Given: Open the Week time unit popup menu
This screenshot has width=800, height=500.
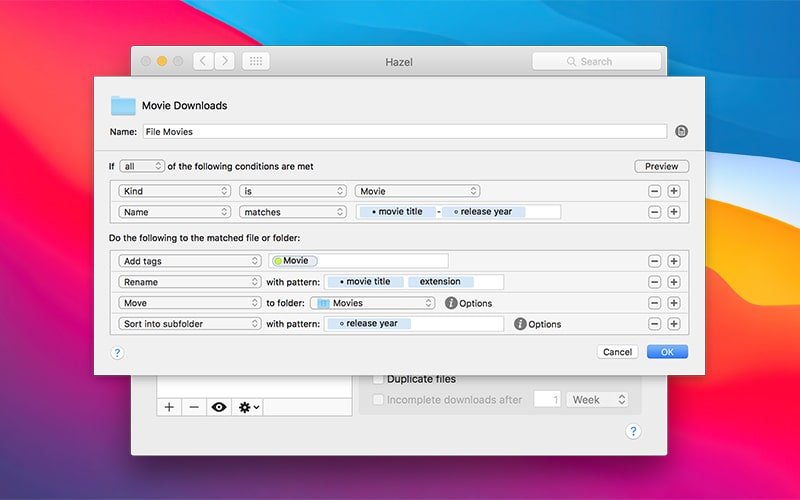Looking at the screenshot, I should tap(597, 400).
